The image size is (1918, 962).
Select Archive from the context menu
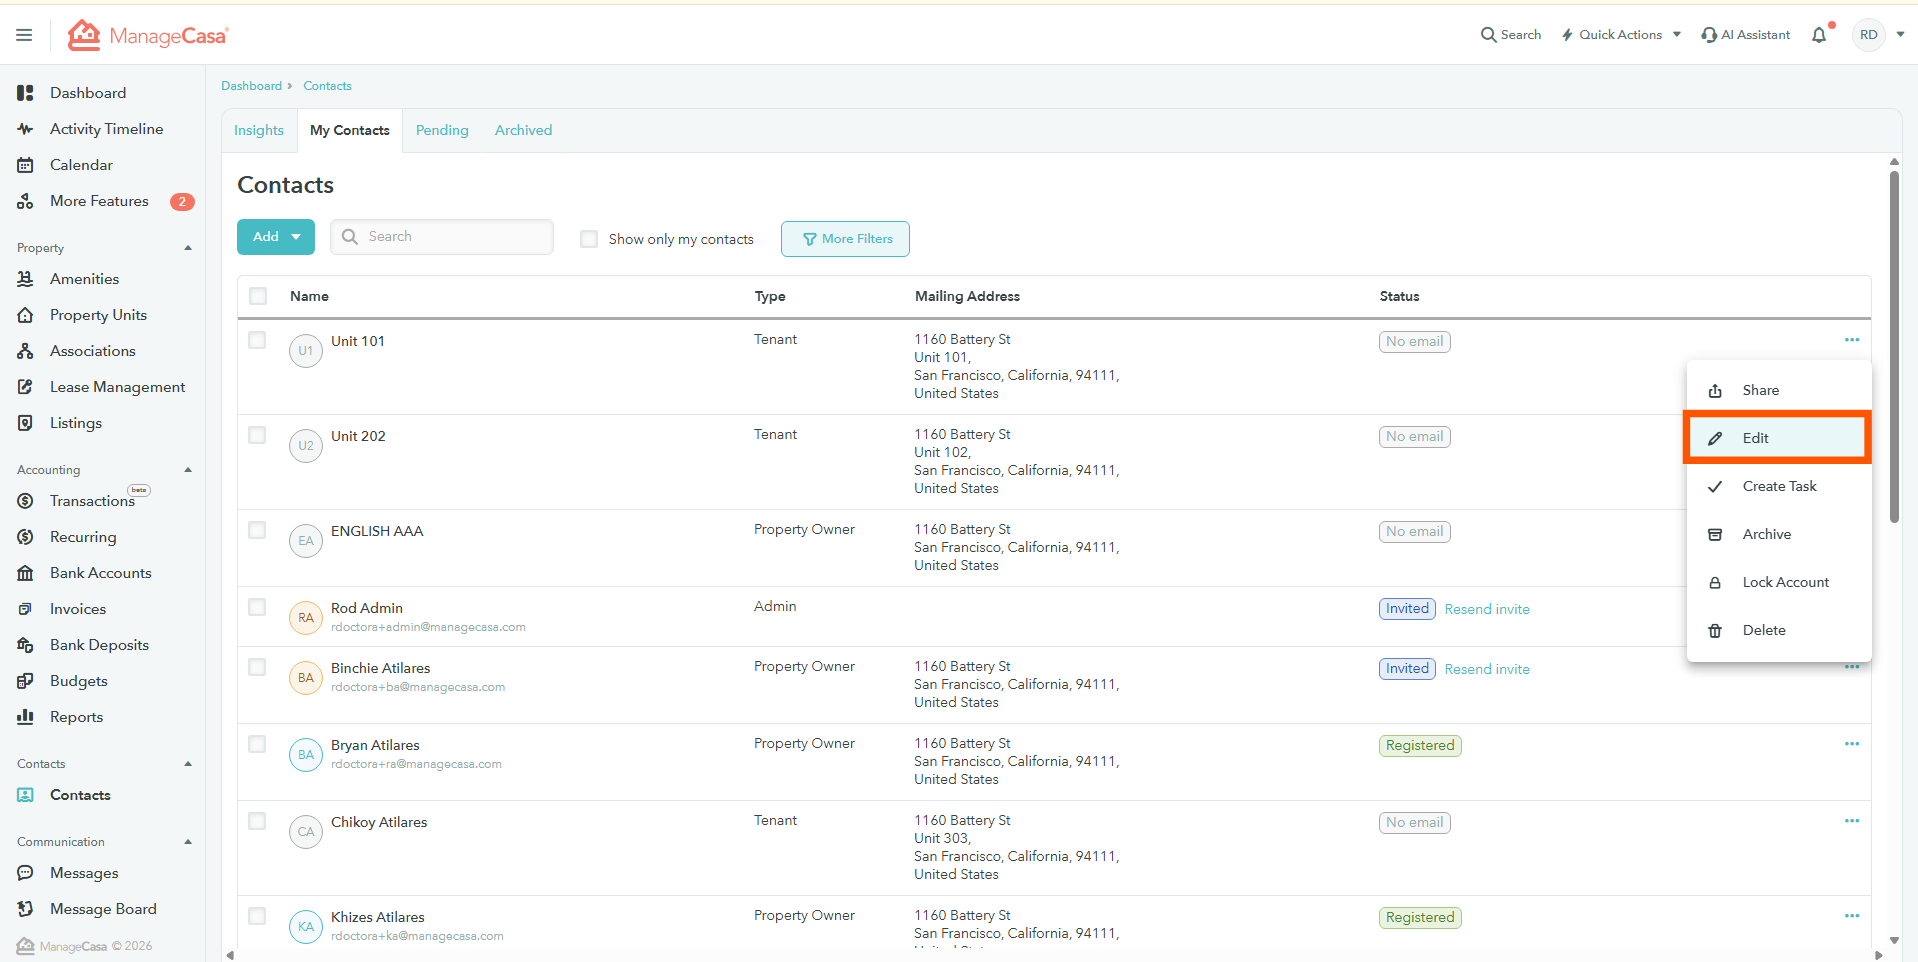point(1766,534)
